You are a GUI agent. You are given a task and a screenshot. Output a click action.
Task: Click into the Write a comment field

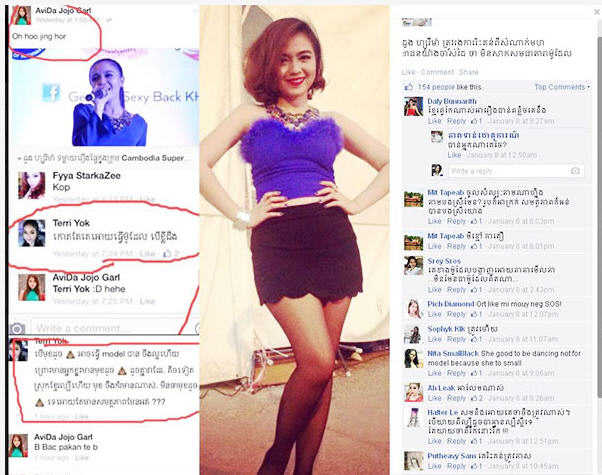tap(113, 329)
